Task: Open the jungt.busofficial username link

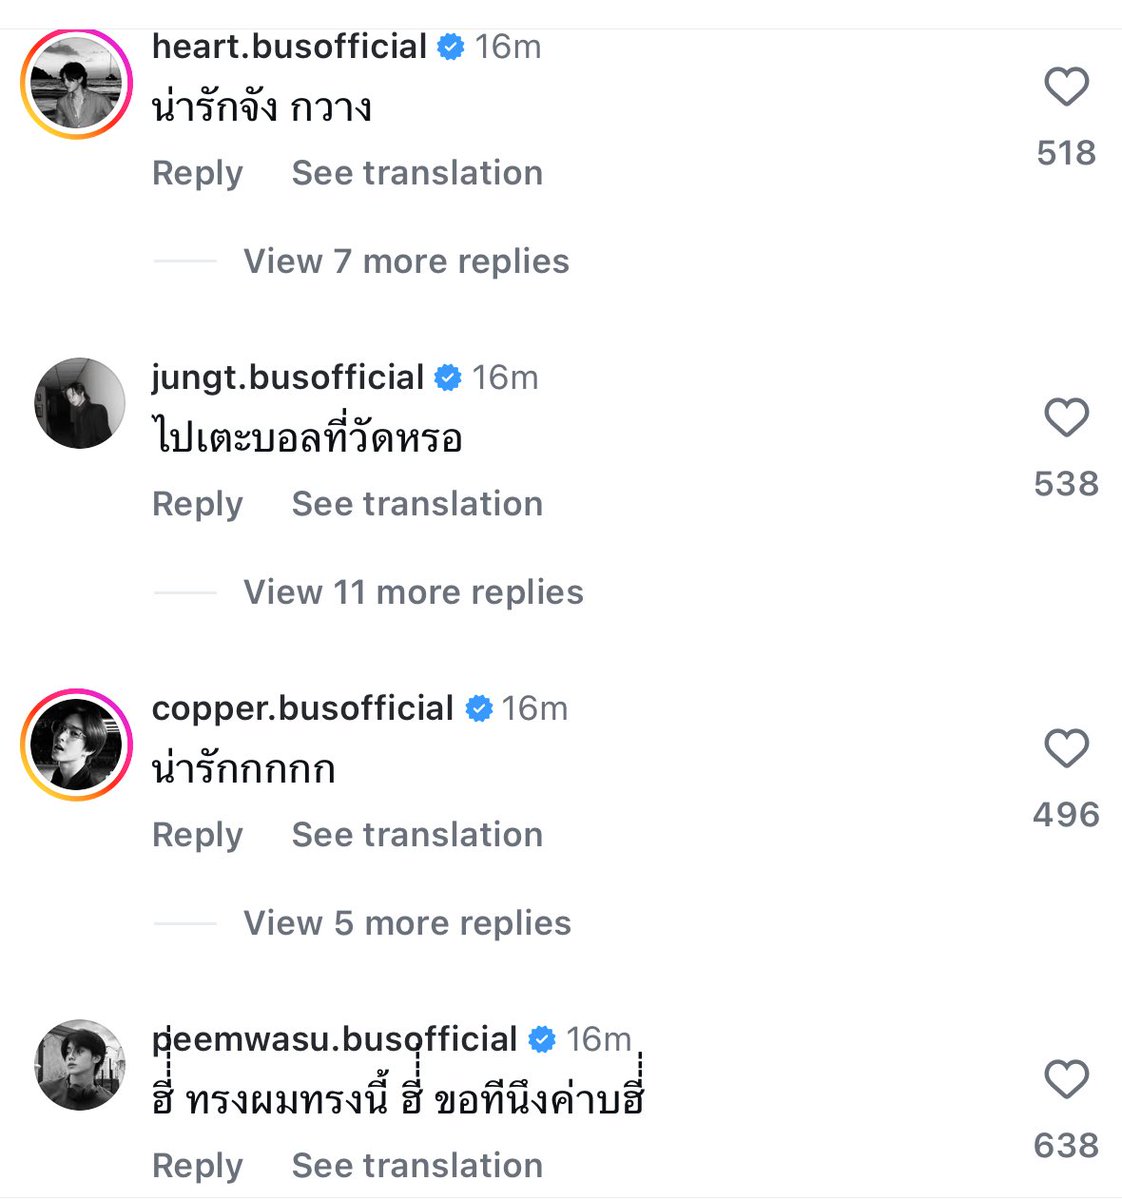Action: pos(288,377)
